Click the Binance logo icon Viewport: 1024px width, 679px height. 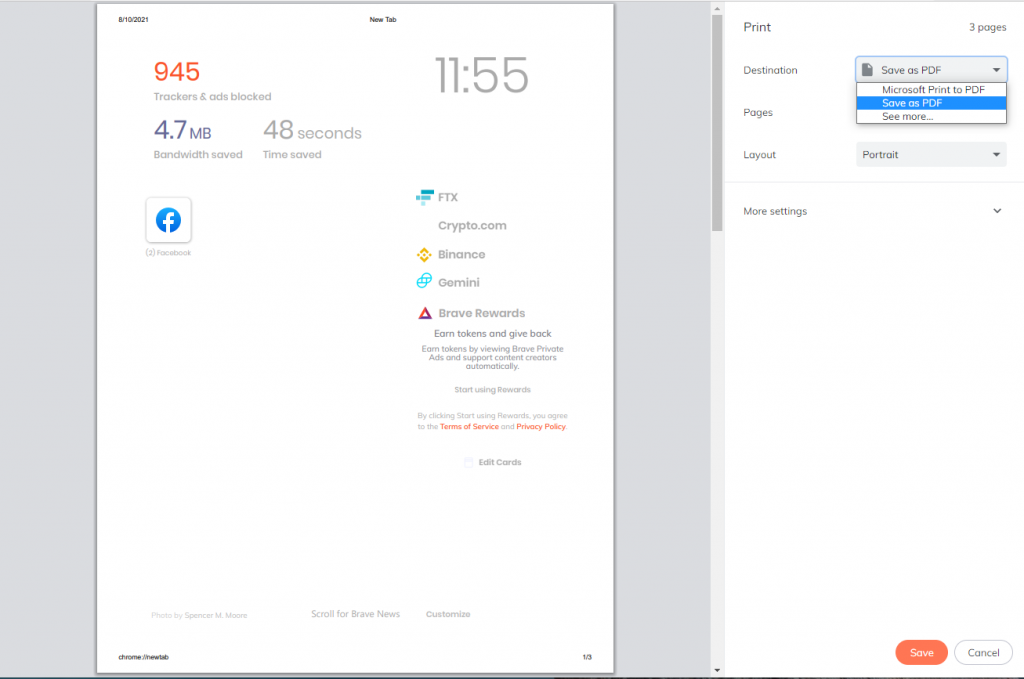point(425,254)
